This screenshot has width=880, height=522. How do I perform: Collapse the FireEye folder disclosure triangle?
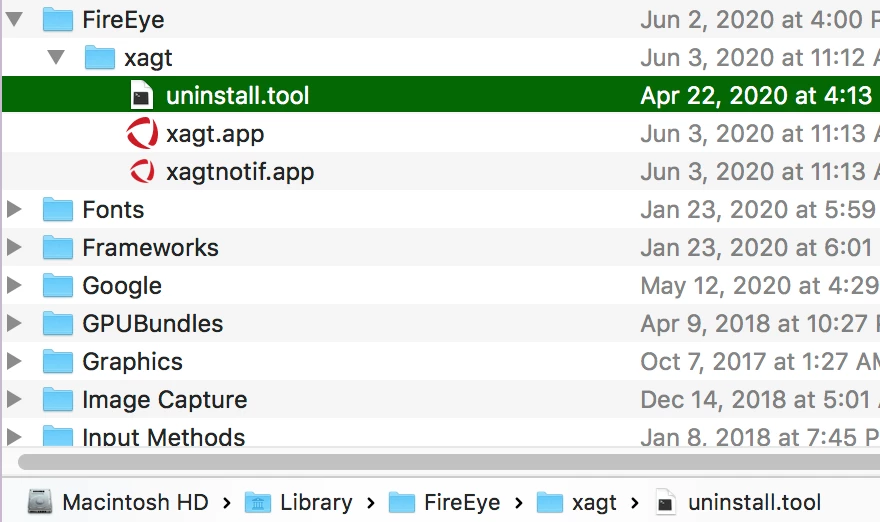(14, 19)
